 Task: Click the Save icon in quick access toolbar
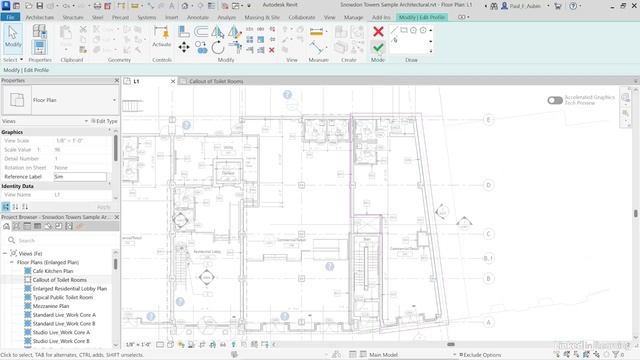[x=40, y=6]
